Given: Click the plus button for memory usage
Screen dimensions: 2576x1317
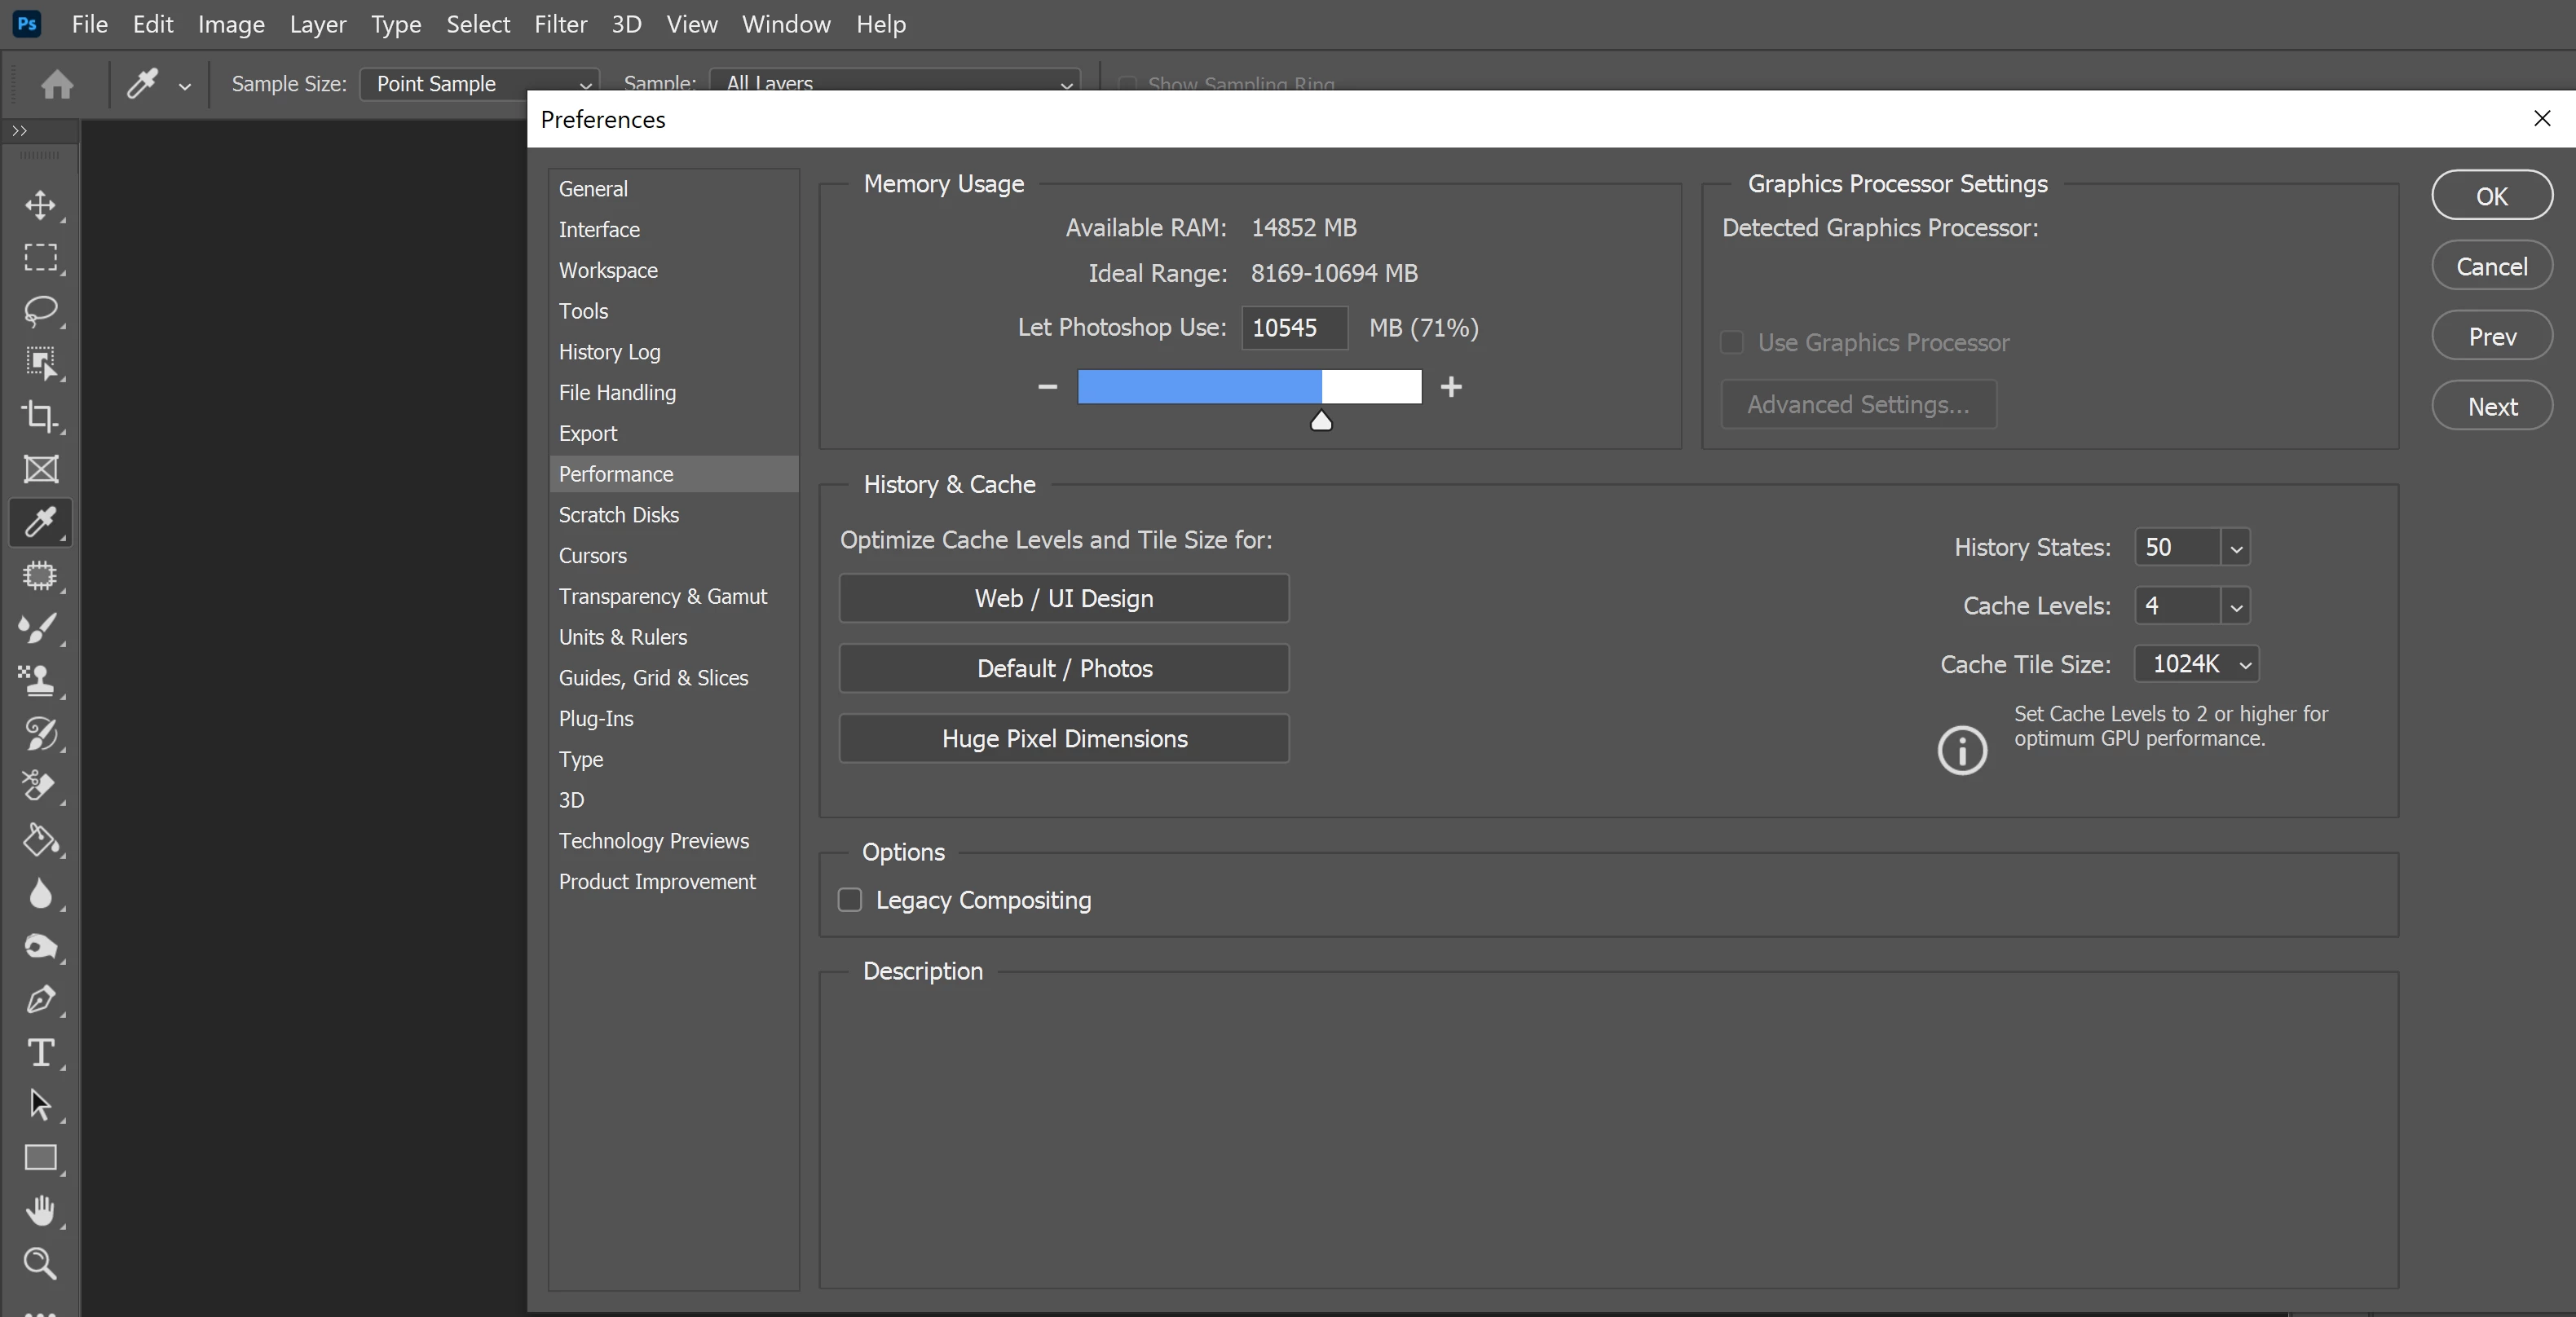Looking at the screenshot, I should pyautogui.click(x=1451, y=387).
